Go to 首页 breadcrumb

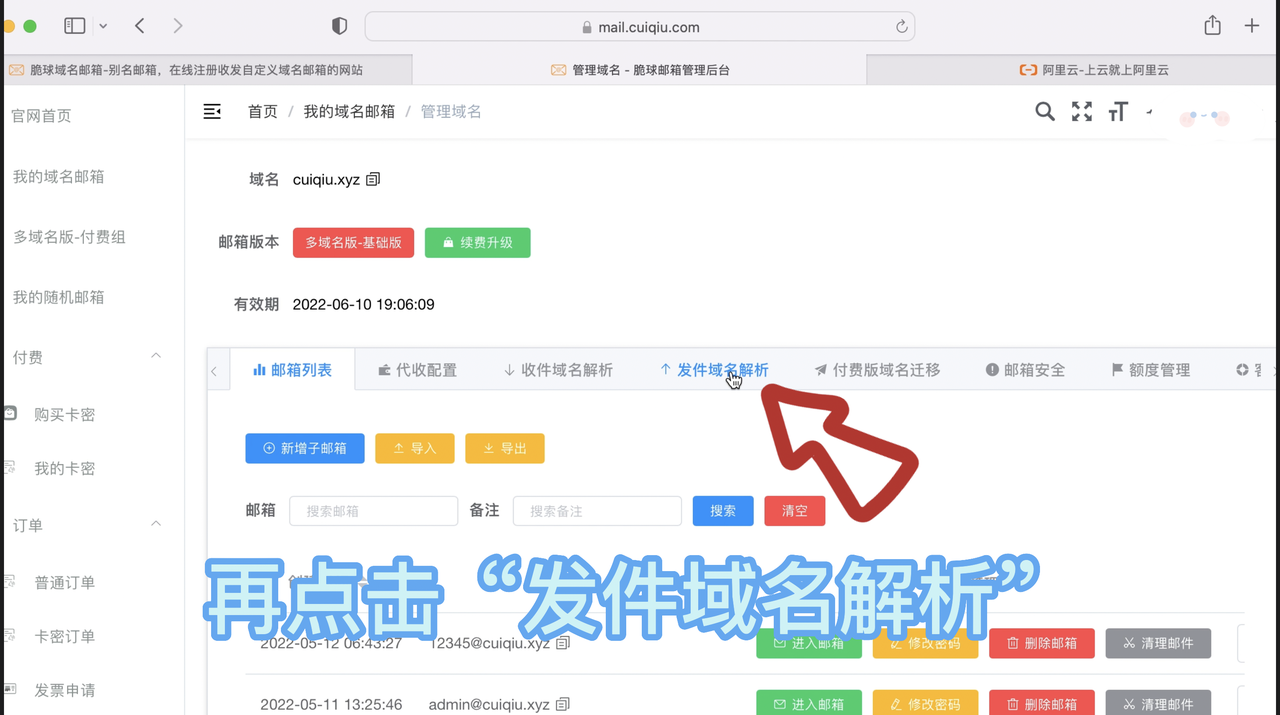click(263, 111)
